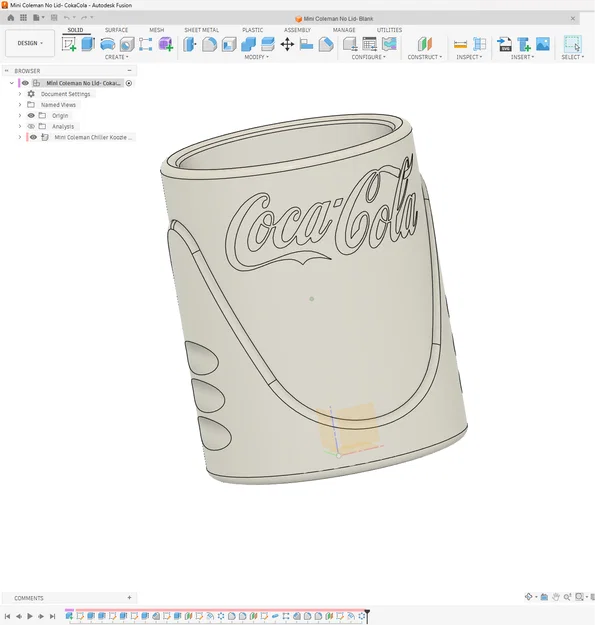Select the Interference tool in Inspect
This screenshot has width=595, height=625.
pos(479,44)
